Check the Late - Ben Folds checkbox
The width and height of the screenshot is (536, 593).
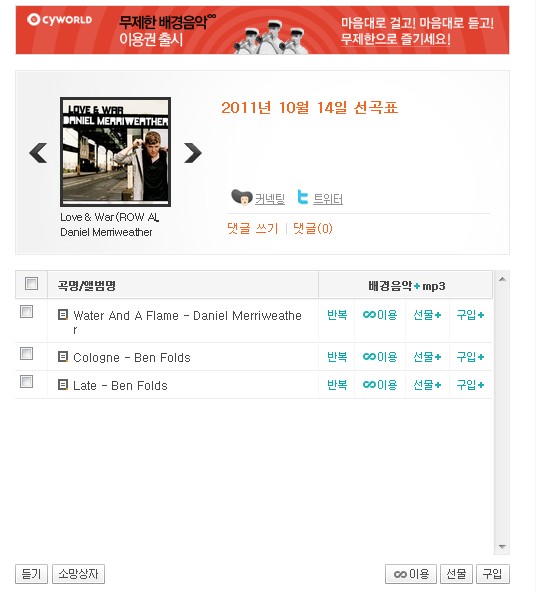point(26,382)
